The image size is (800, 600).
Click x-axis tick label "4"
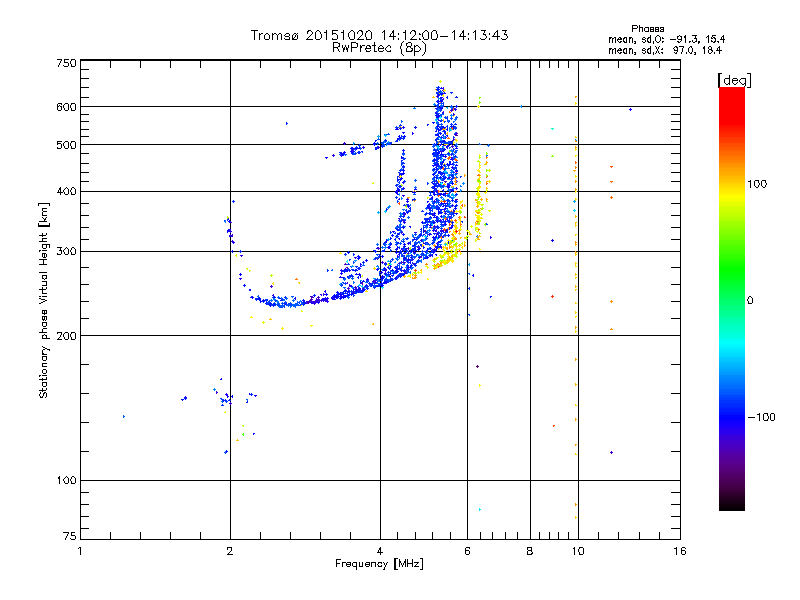(380, 551)
